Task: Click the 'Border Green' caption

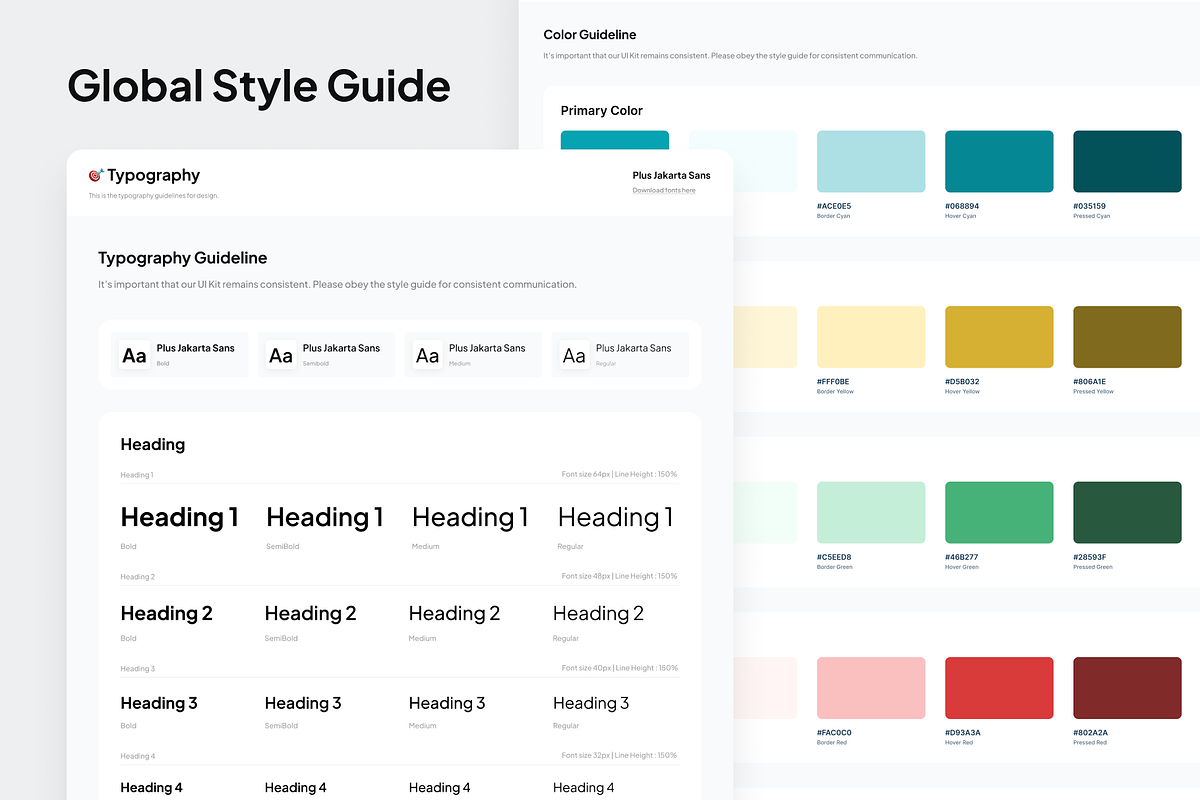Action: (x=835, y=567)
